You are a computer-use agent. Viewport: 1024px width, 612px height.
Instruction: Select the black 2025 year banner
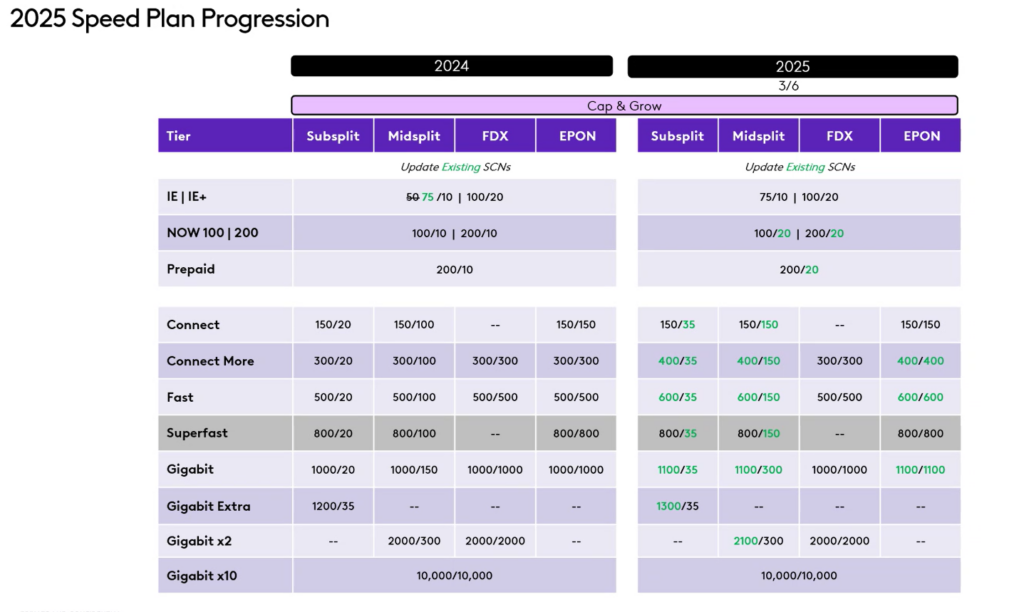click(x=793, y=67)
